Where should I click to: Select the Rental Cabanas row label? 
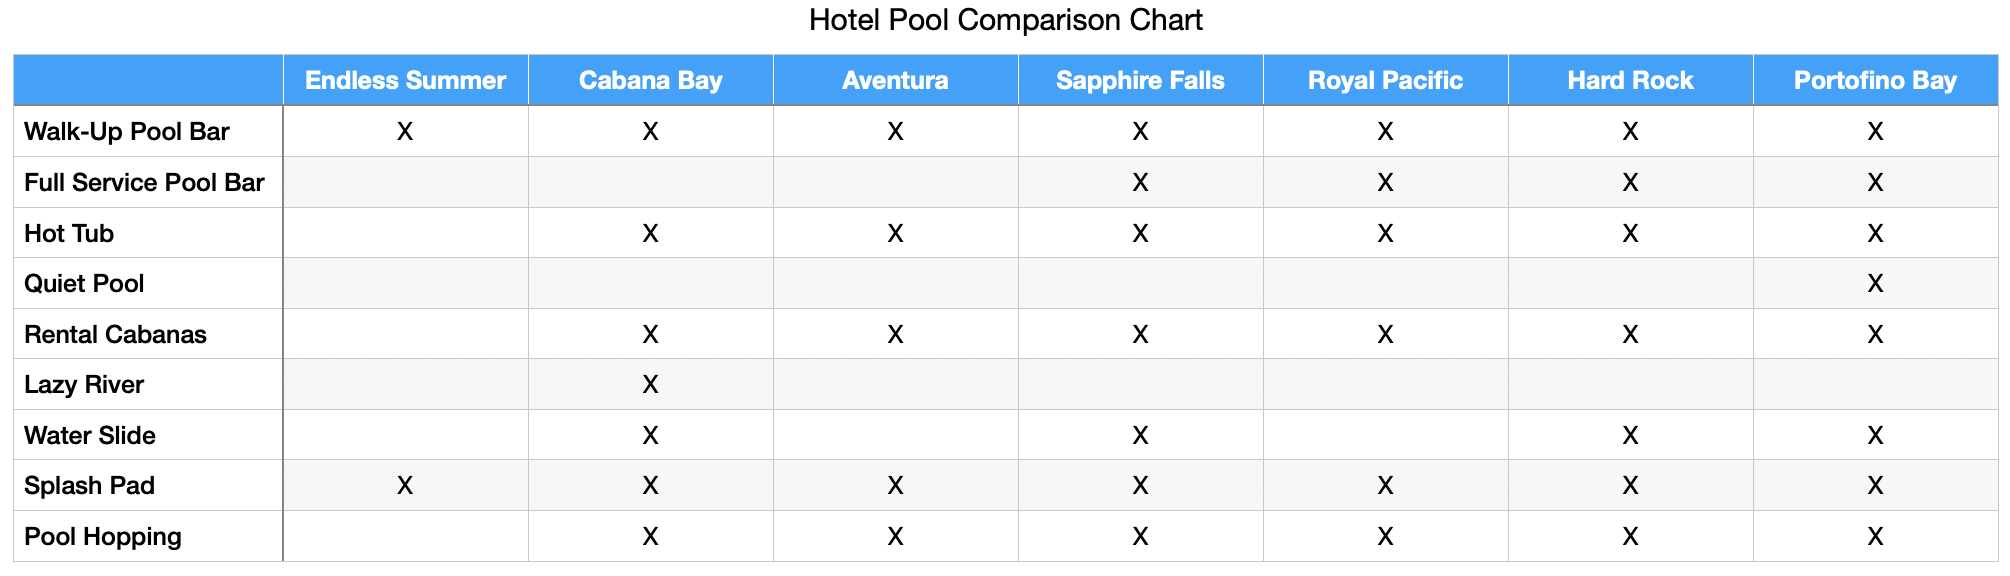point(115,334)
